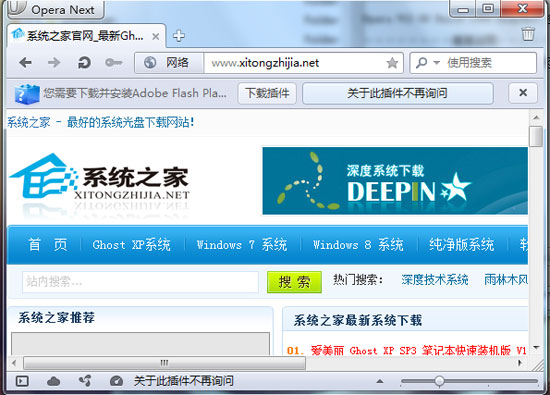
Task: Open closed tabs trash icon
Action: tap(528, 34)
